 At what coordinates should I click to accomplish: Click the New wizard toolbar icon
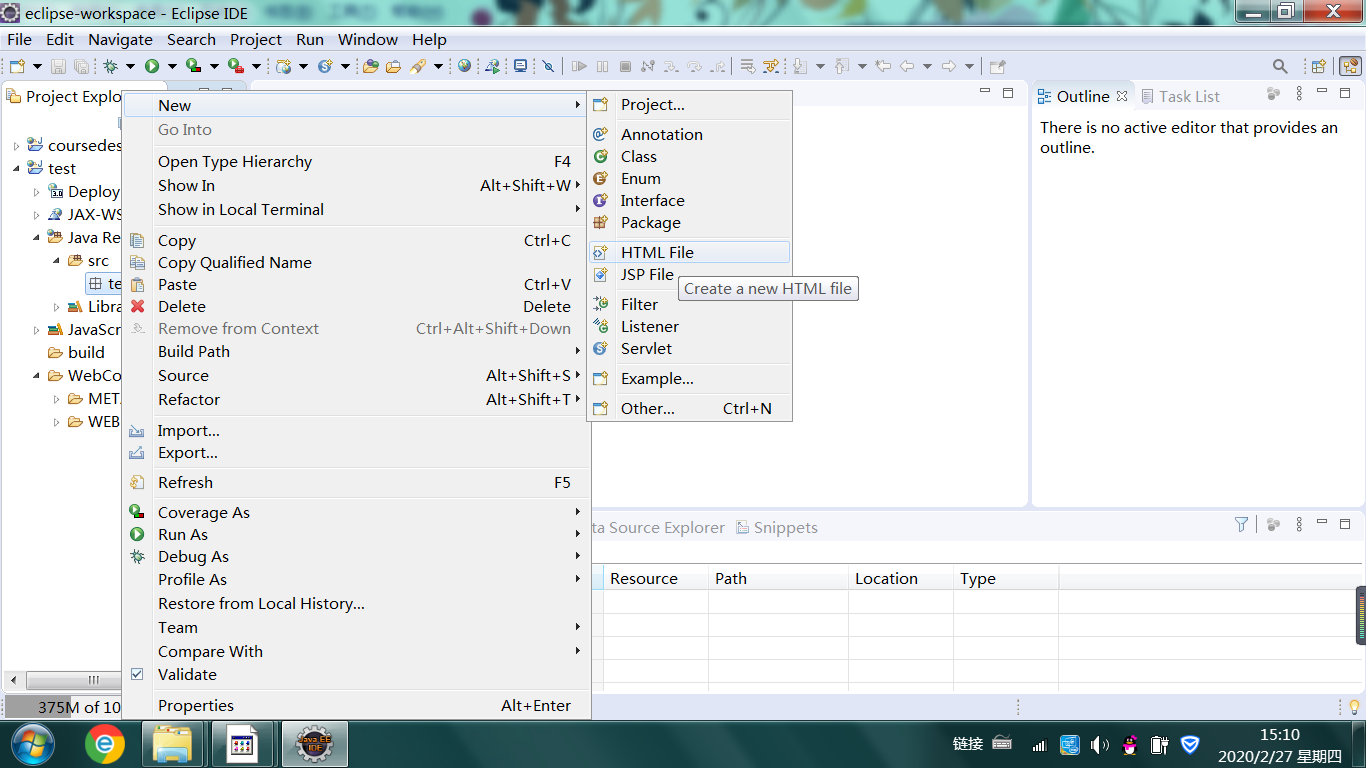click(16, 67)
